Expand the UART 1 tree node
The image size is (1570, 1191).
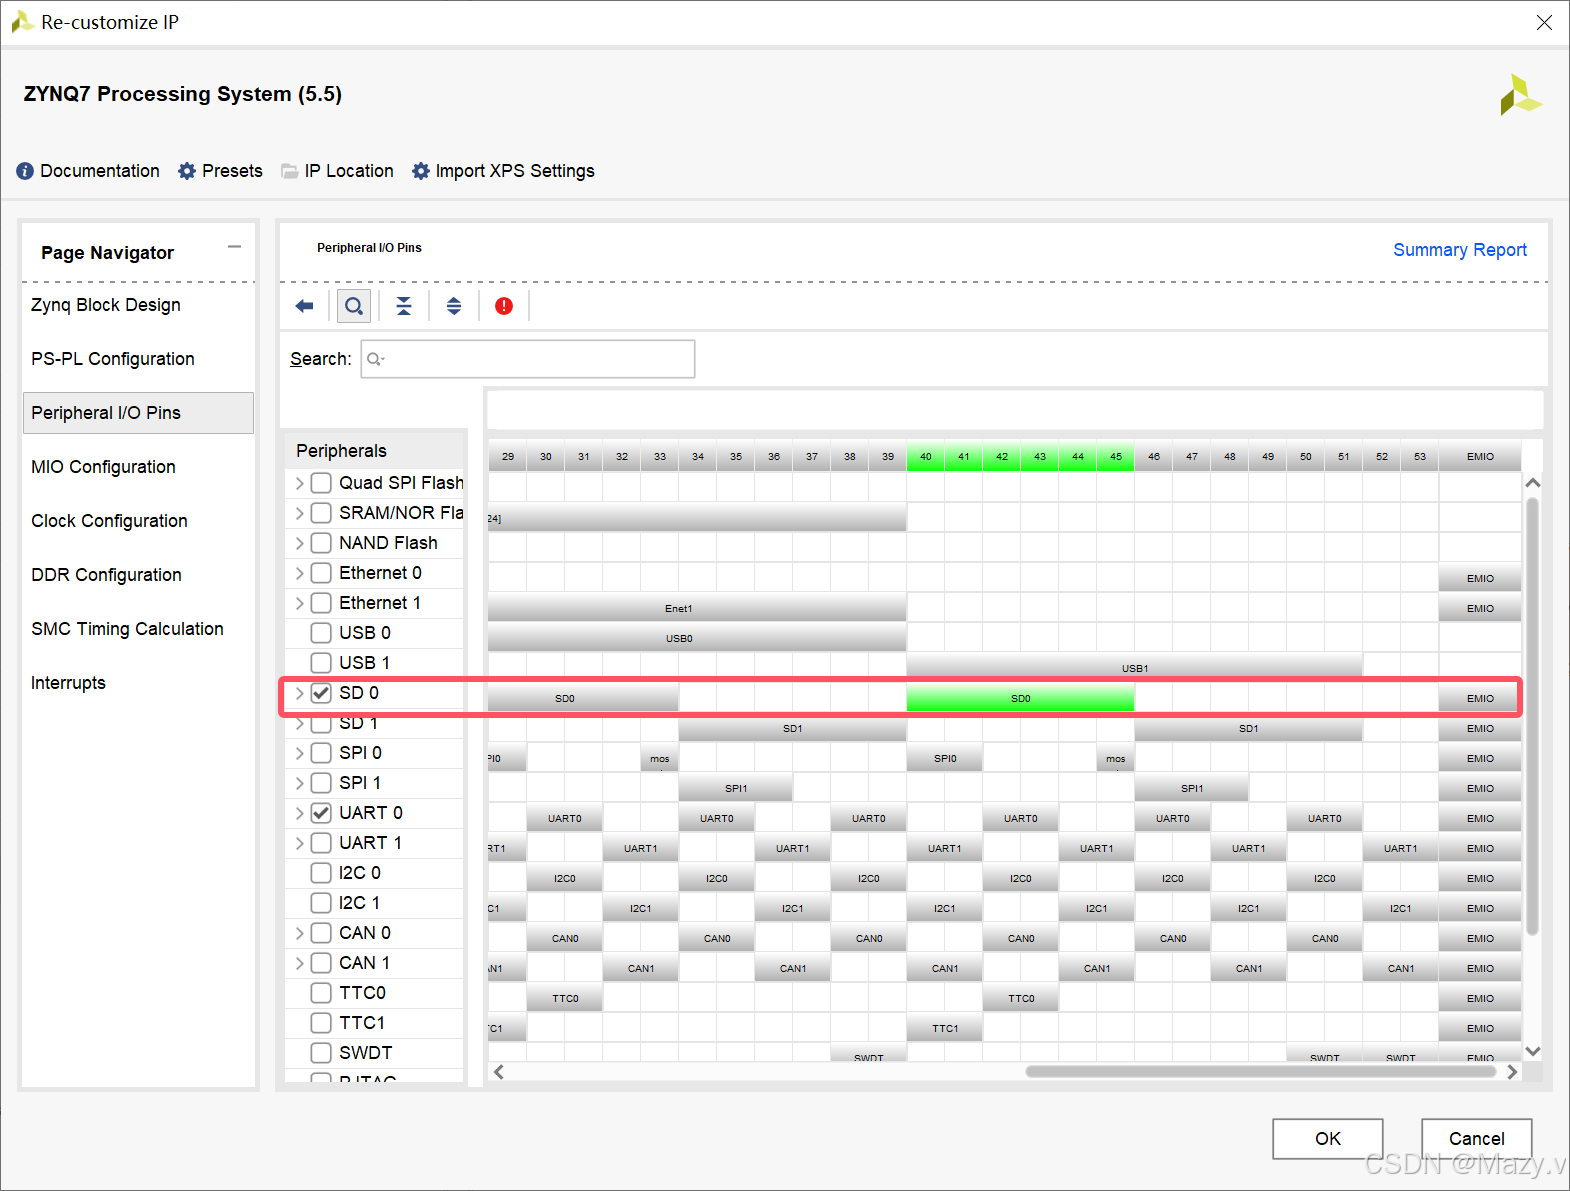point(299,843)
